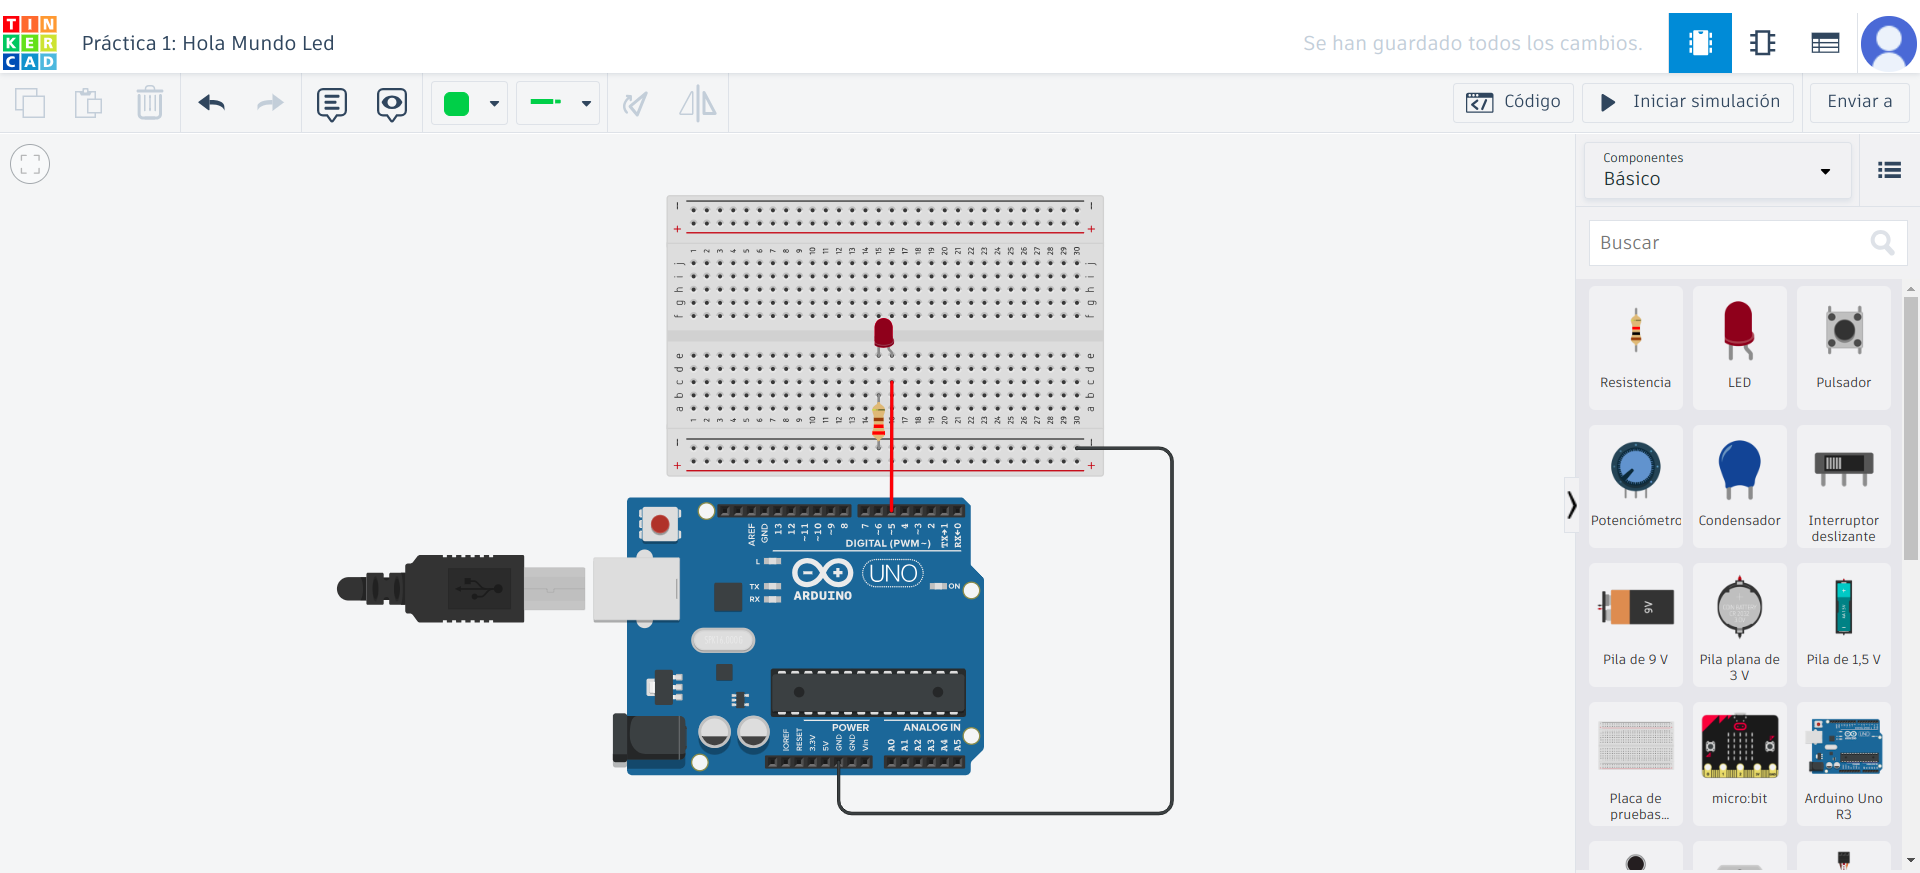This screenshot has width=1920, height=873.
Task: Select the circuit view button
Action: 1700,43
